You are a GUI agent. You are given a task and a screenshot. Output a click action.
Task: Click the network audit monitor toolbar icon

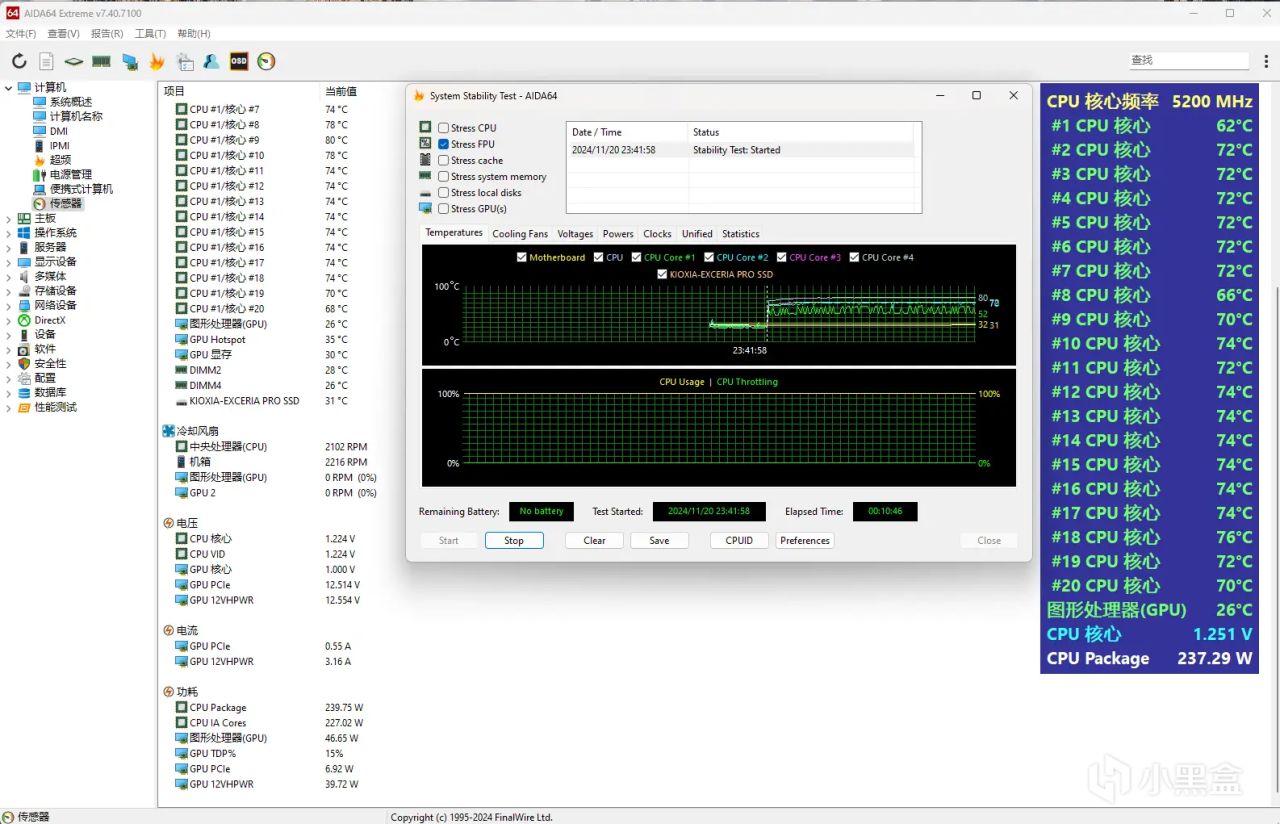[129, 61]
